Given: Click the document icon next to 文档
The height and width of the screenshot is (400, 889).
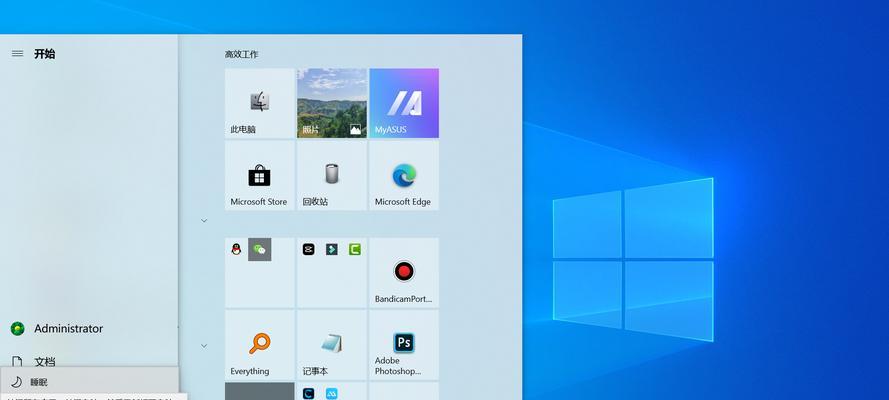Looking at the screenshot, I should pyautogui.click(x=17, y=361).
